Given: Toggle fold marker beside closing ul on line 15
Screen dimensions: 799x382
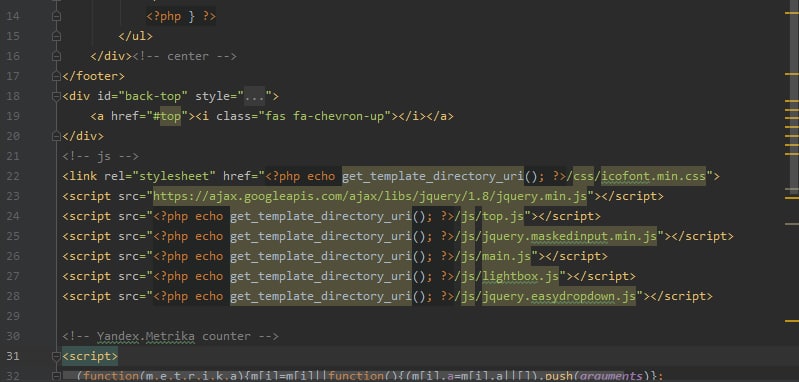Looking at the screenshot, I should point(56,36).
